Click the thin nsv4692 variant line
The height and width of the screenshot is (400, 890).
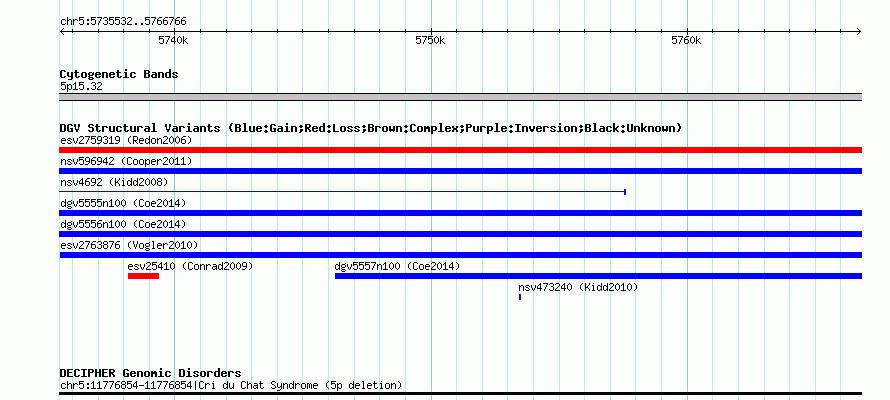coord(342,192)
